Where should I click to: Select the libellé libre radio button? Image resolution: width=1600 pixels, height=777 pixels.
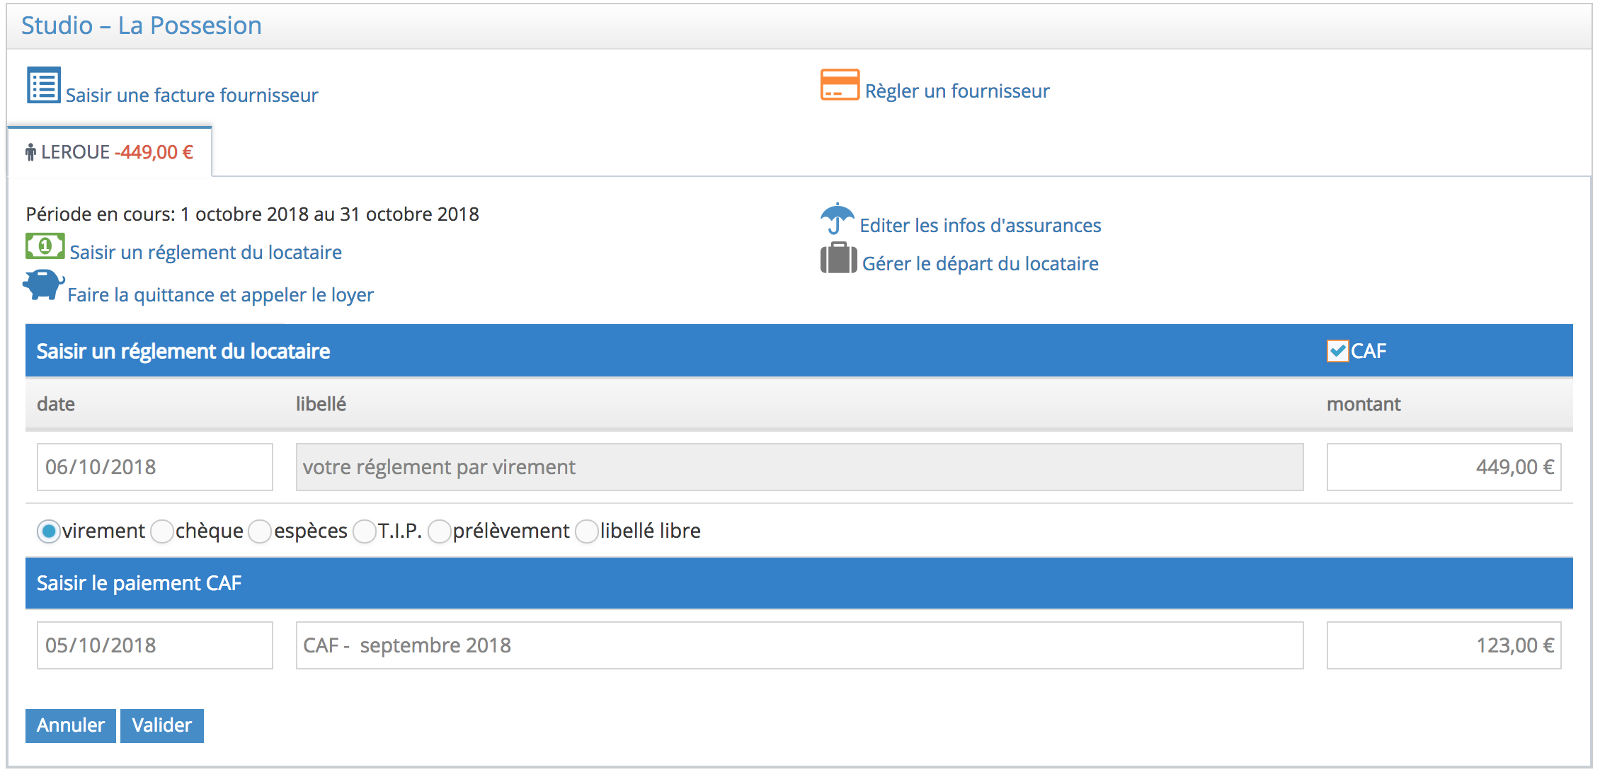coord(586,531)
